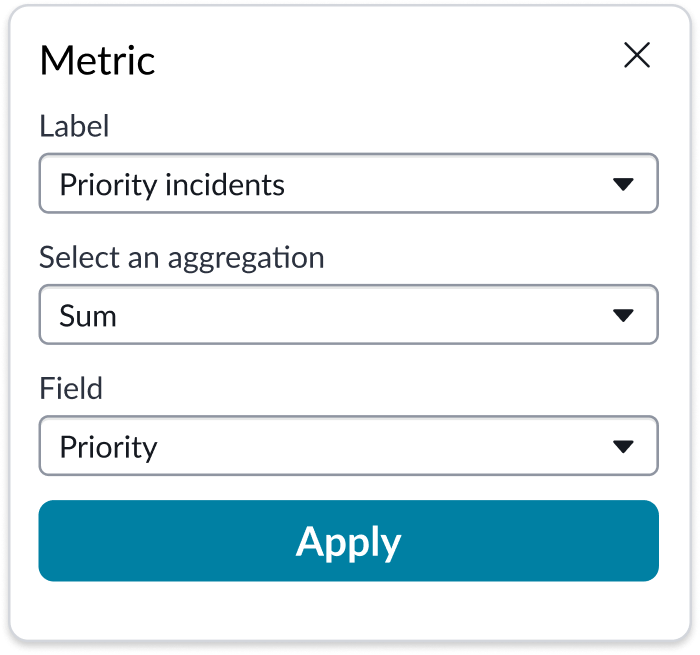Viewport: 700px width, 655px height.
Task: Click the Metric dialog heading
Action: (97, 61)
